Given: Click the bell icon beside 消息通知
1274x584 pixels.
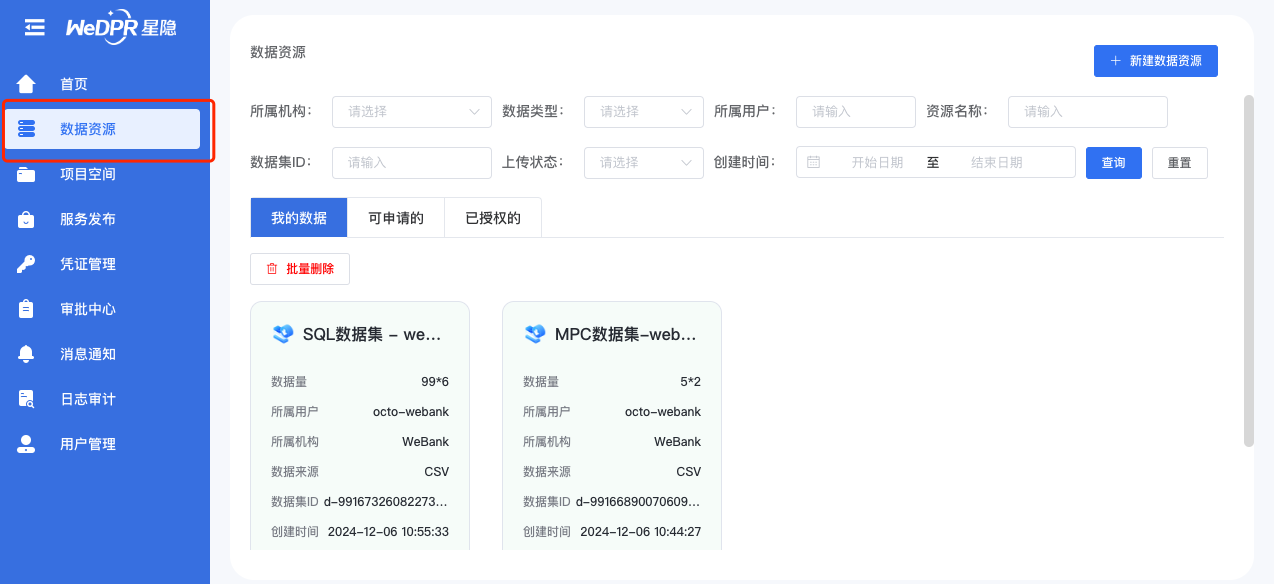Looking at the screenshot, I should tap(26, 354).
